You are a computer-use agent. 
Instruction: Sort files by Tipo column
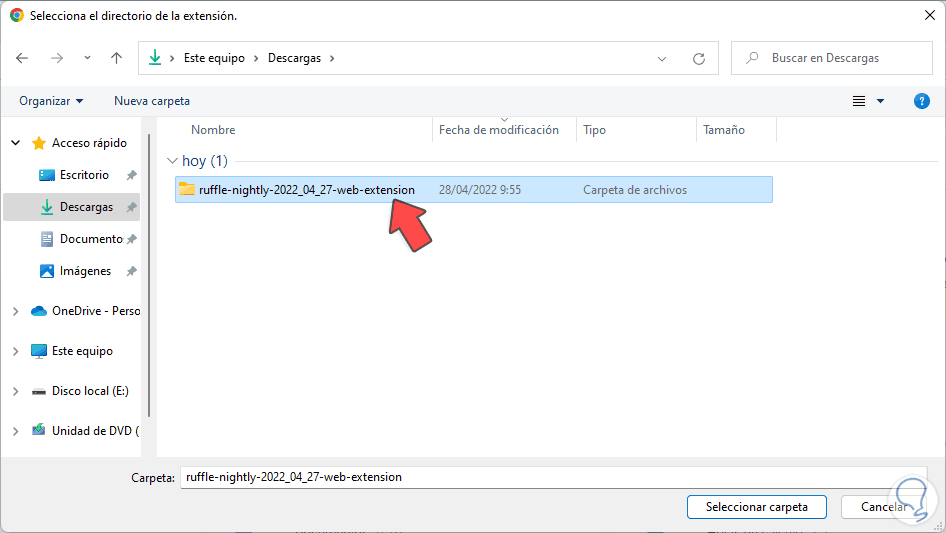594,130
